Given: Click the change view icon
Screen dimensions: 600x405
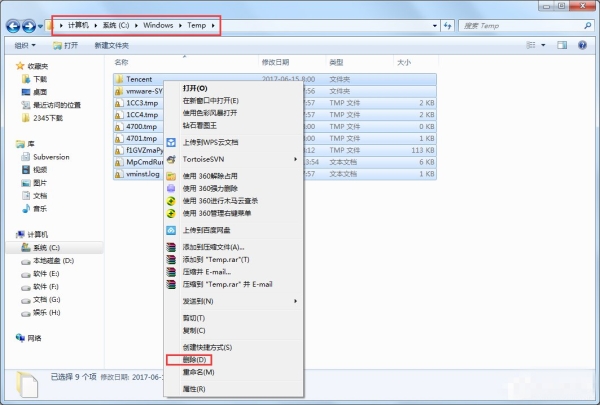Looking at the screenshot, I should tap(531, 45).
